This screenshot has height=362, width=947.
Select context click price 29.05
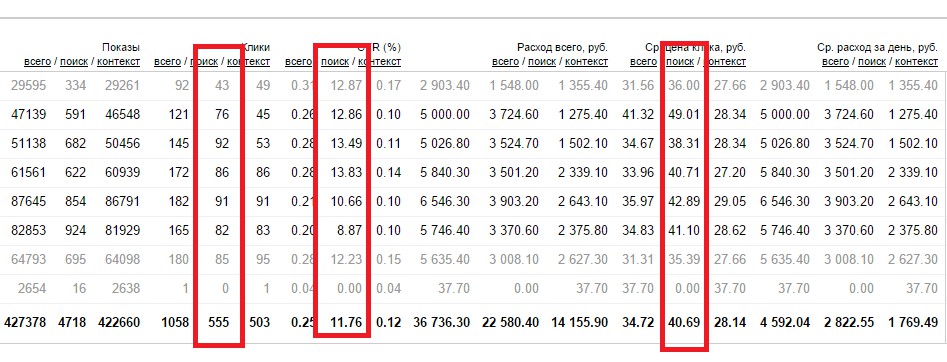pyautogui.click(x=730, y=201)
